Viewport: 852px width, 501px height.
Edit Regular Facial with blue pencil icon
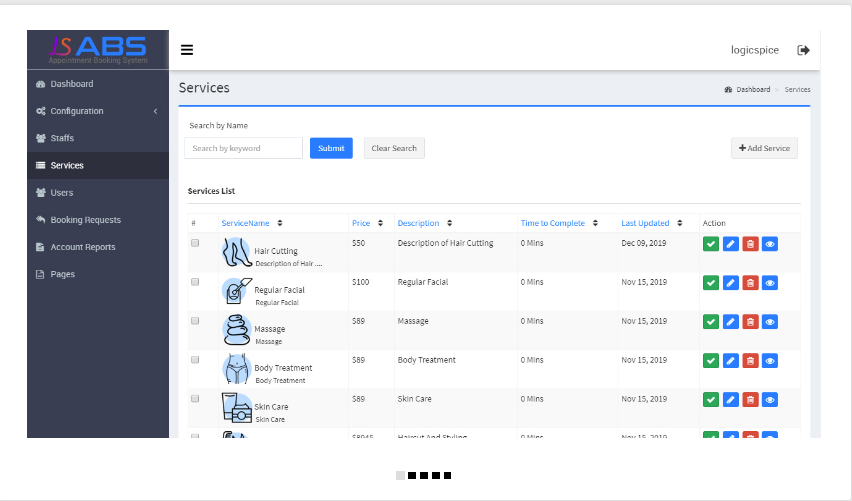pyautogui.click(x=730, y=283)
